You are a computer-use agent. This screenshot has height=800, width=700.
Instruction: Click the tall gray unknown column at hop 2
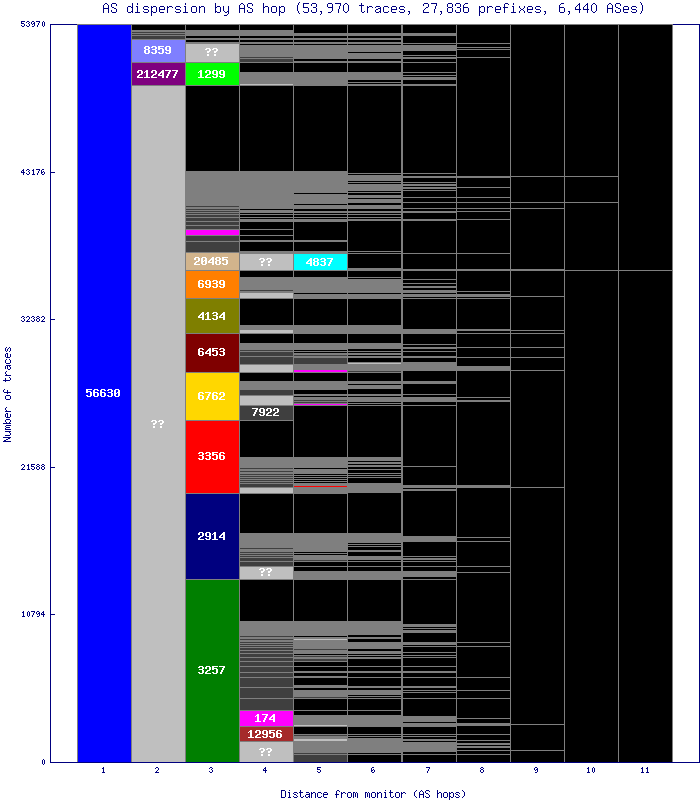158,424
